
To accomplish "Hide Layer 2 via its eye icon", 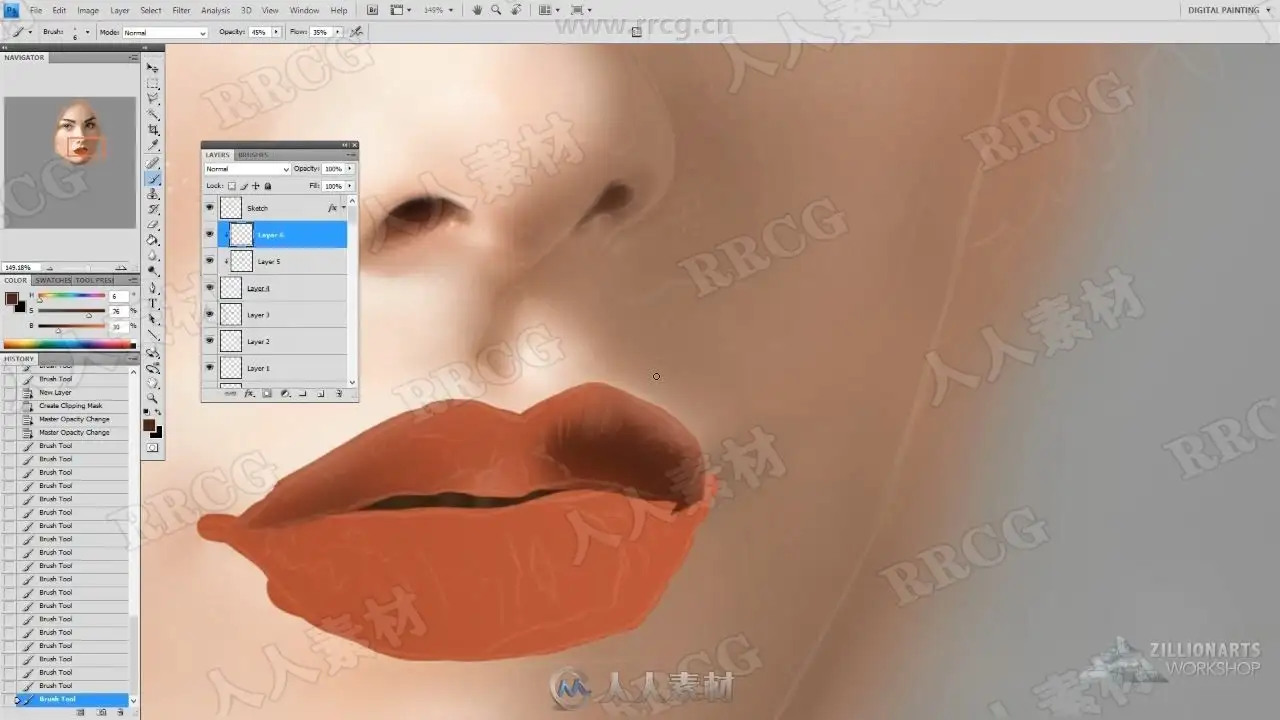I will [x=210, y=341].
